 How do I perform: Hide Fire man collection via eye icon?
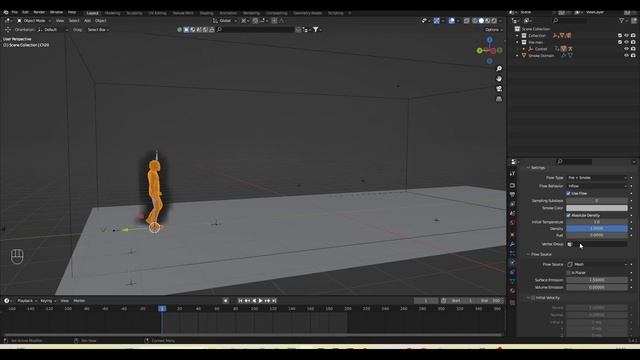pyautogui.click(x=627, y=42)
